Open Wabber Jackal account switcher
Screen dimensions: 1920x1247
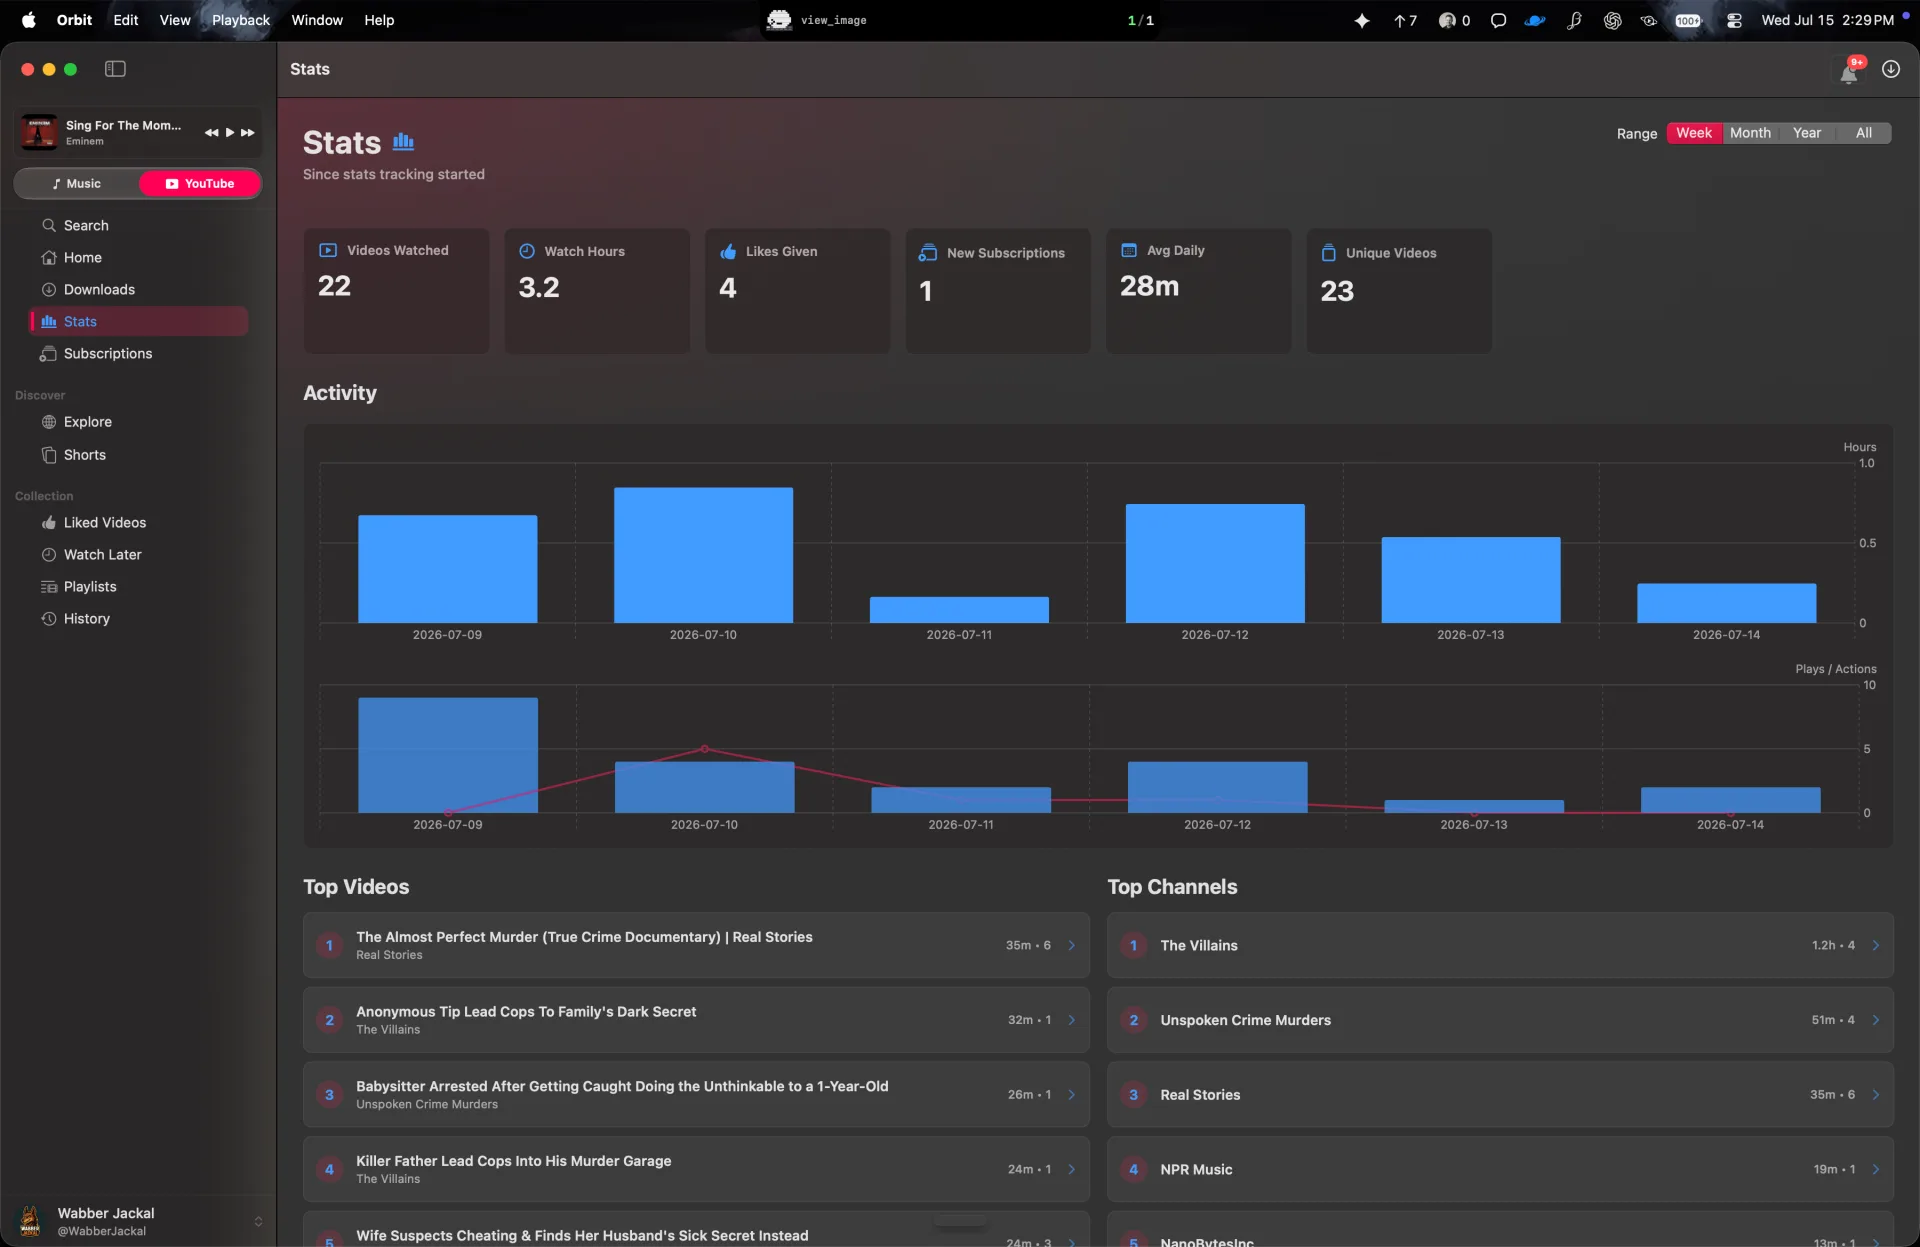tap(140, 1221)
